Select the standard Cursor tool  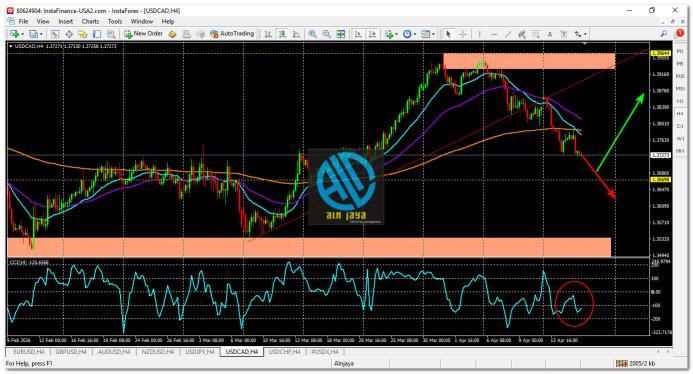[x=448, y=34]
